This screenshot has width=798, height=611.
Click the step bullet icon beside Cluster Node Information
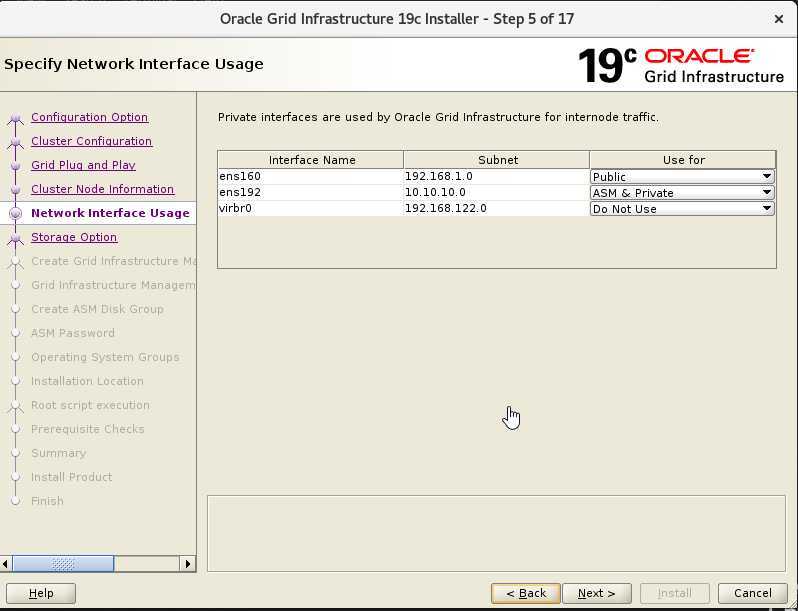(x=16, y=190)
